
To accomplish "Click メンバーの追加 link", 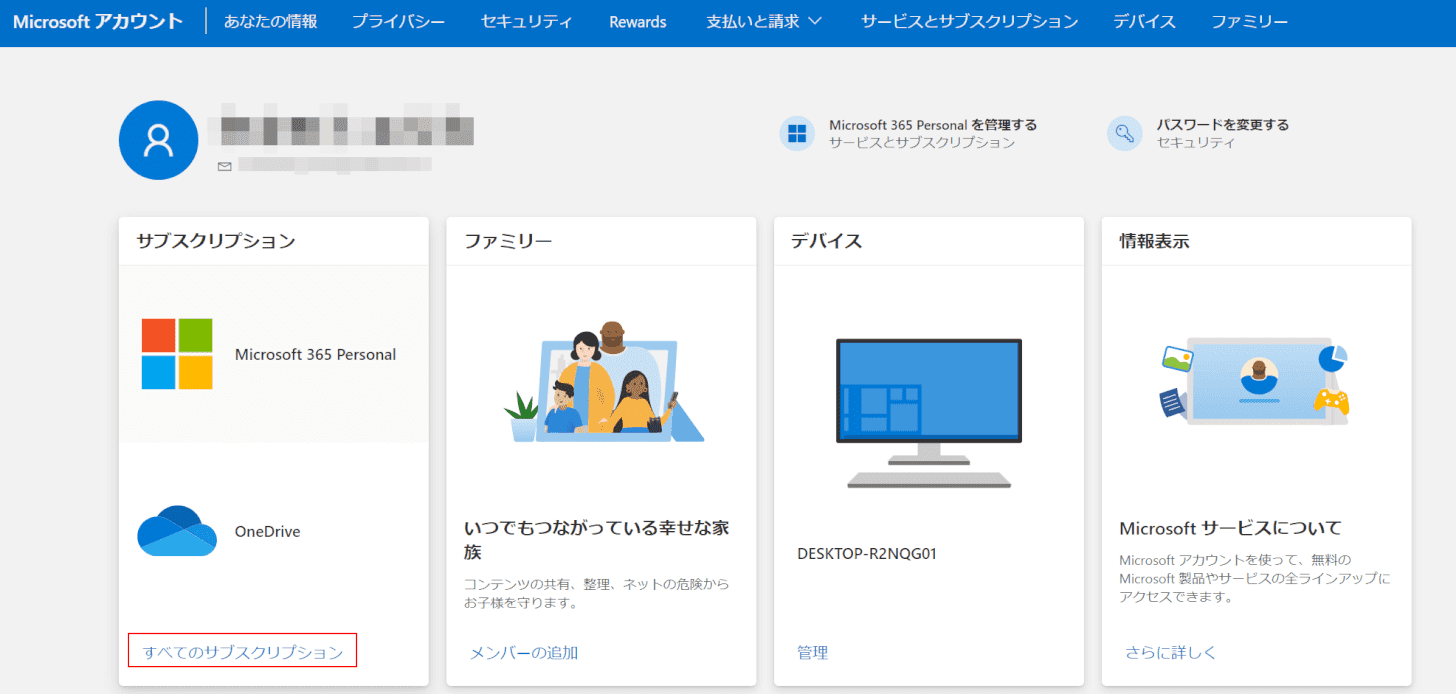I will pyautogui.click(x=524, y=653).
